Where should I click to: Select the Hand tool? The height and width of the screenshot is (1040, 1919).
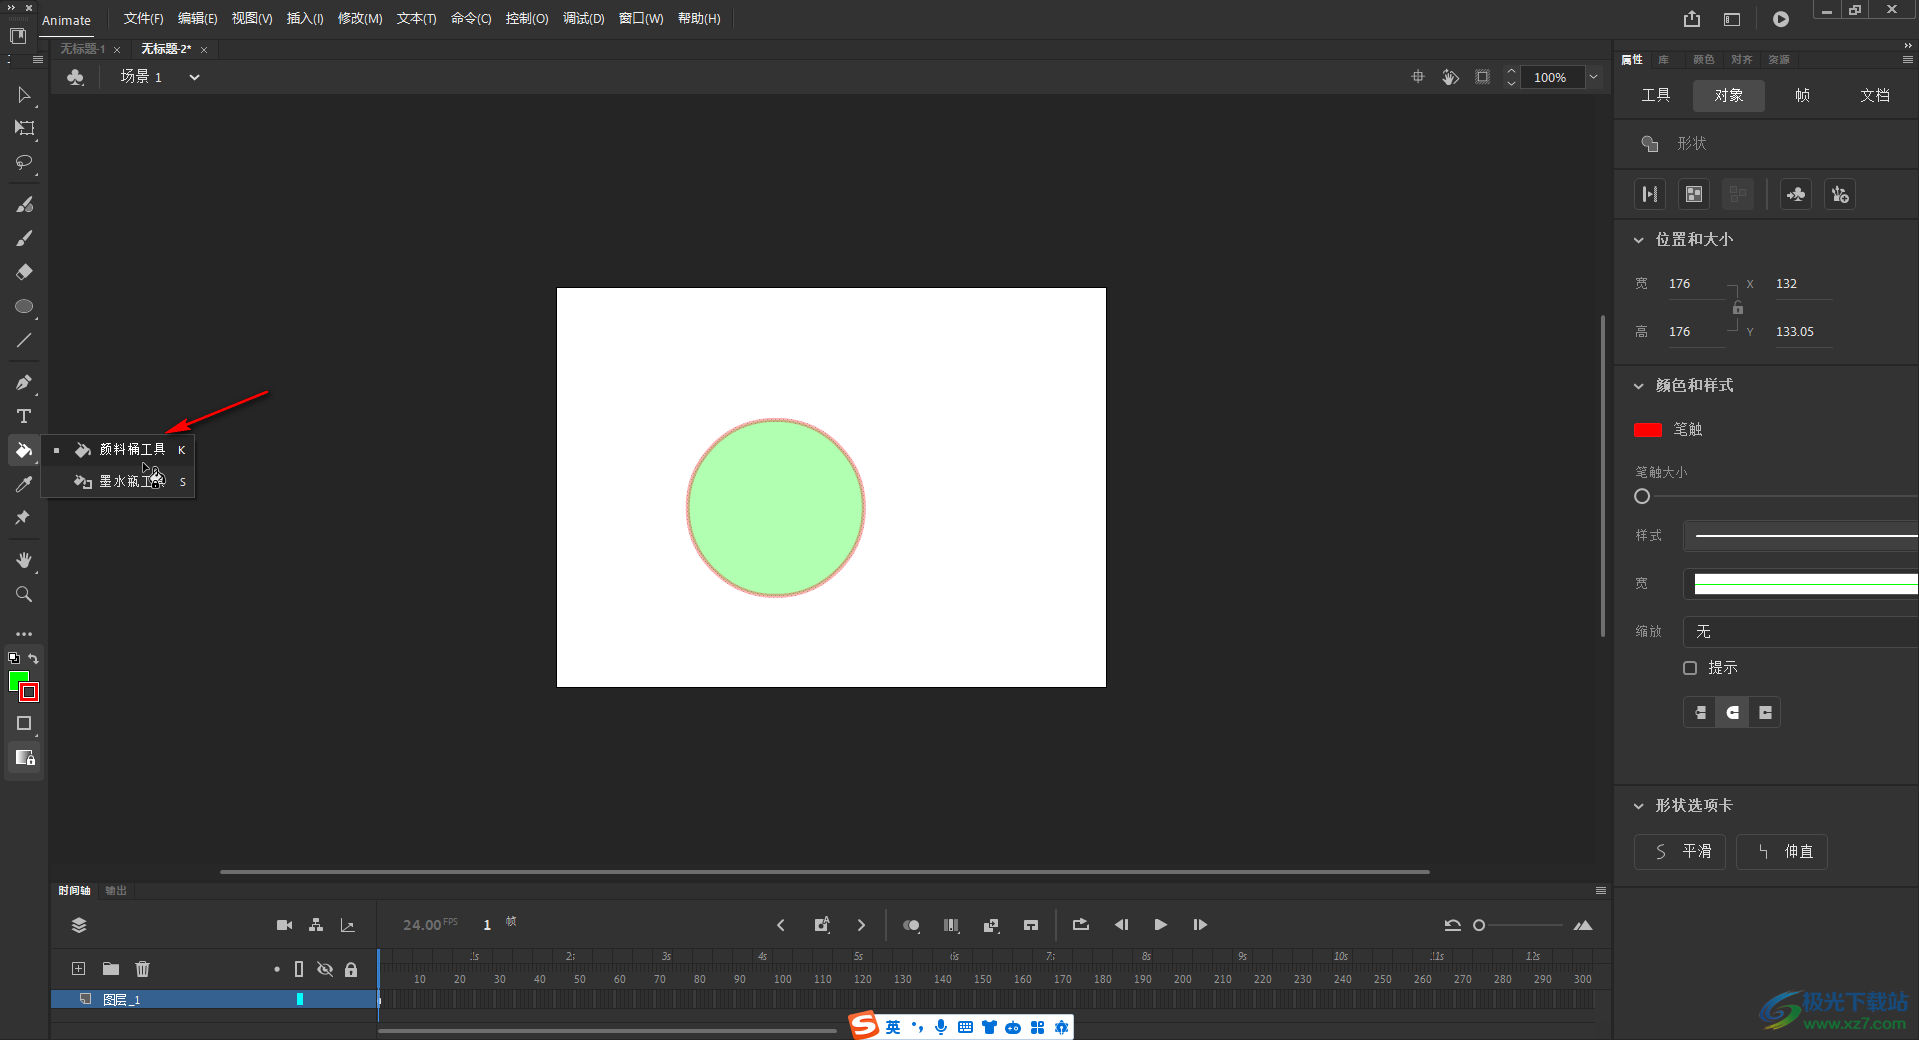pos(24,560)
